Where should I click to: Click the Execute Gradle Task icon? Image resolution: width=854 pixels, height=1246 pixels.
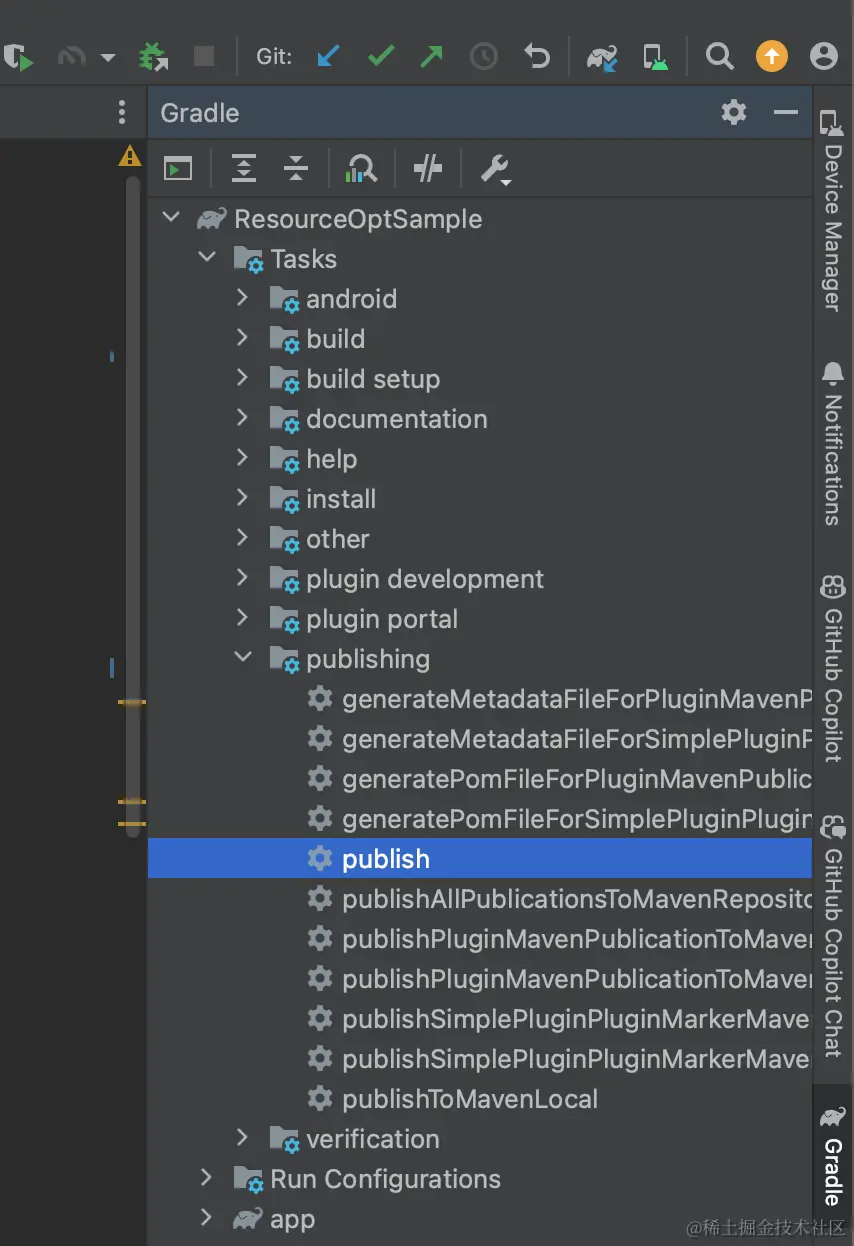pyautogui.click(x=178, y=169)
